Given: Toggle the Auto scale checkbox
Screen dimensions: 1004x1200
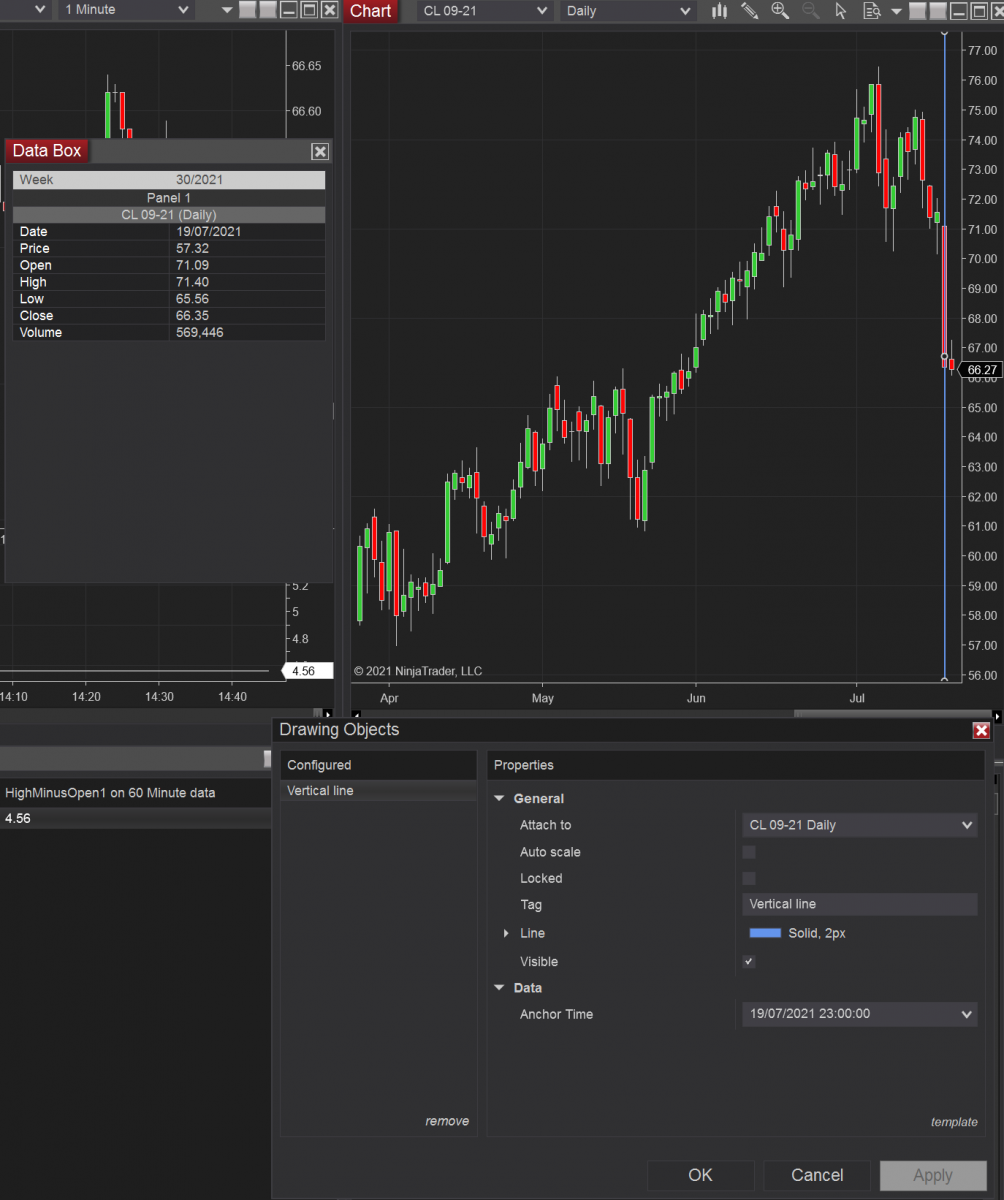Looking at the screenshot, I should coord(749,852).
